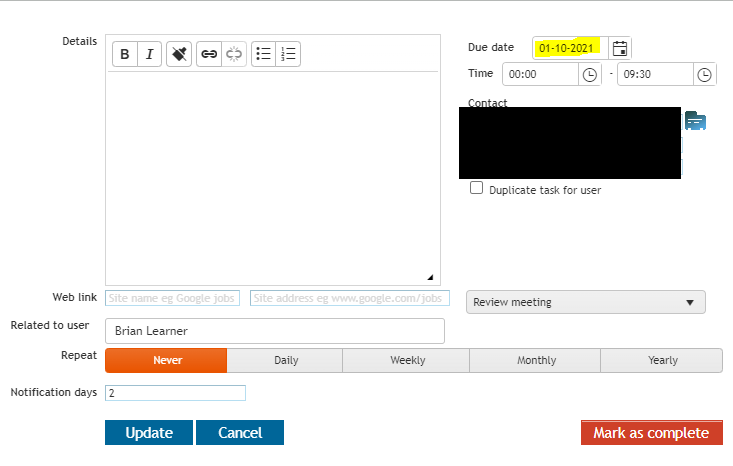Focus the start time field 00:00

coord(540,74)
